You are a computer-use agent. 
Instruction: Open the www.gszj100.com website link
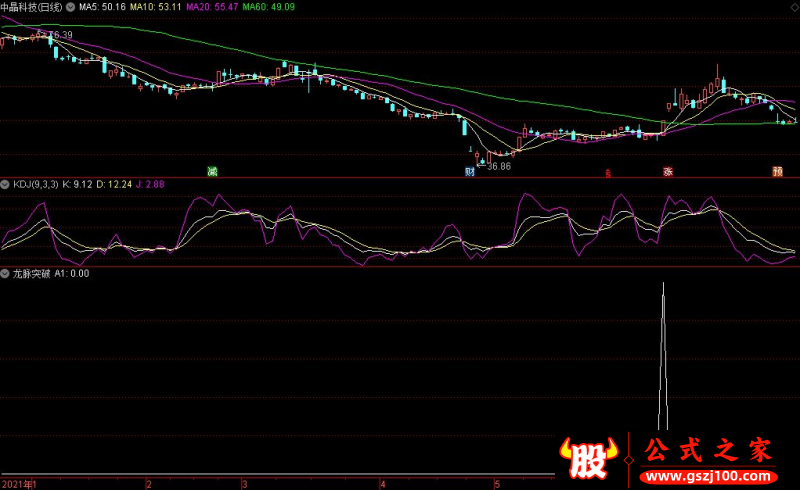point(708,477)
